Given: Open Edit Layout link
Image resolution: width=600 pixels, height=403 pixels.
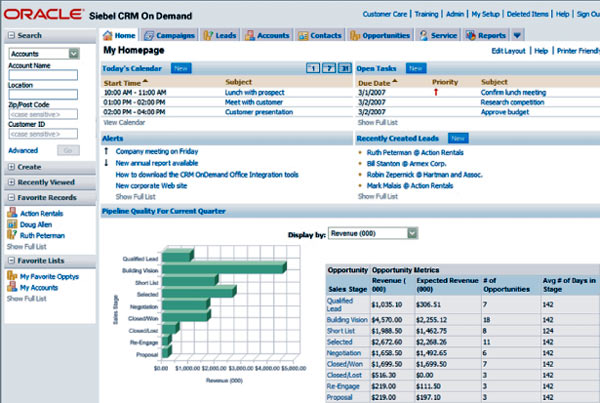Looking at the screenshot, I should 508,51.
